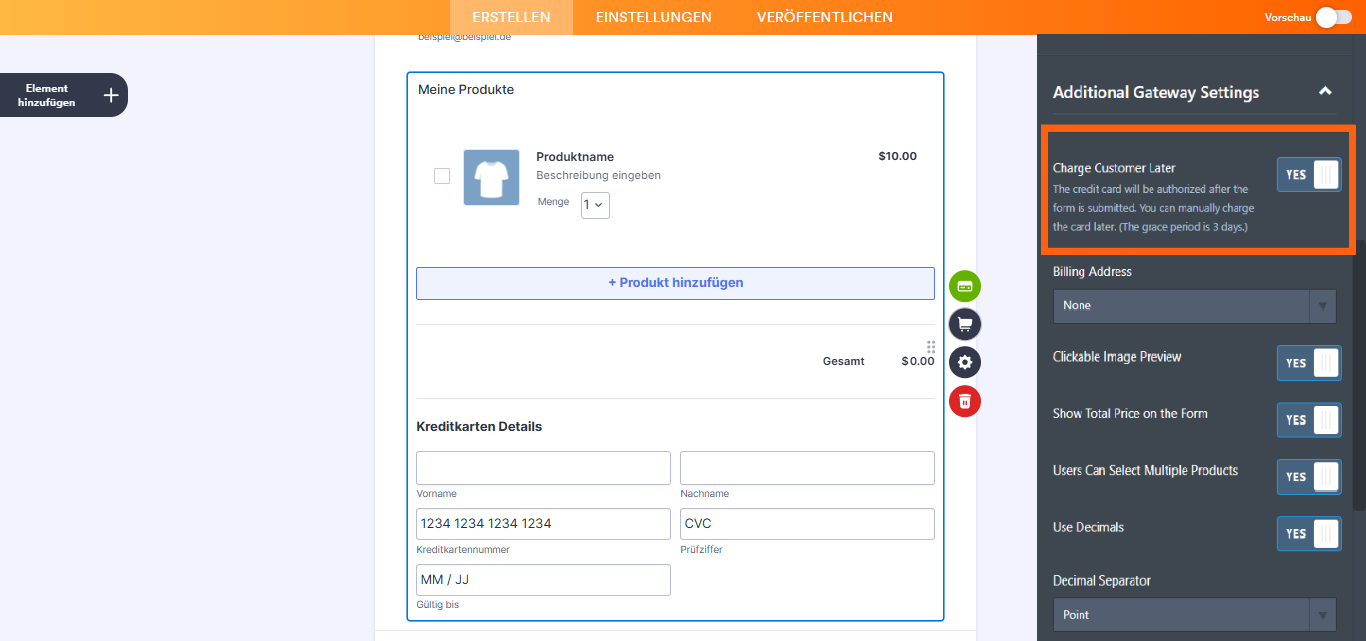Click the Vorname input field
1366x641 pixels.
(x=543, y=468)
